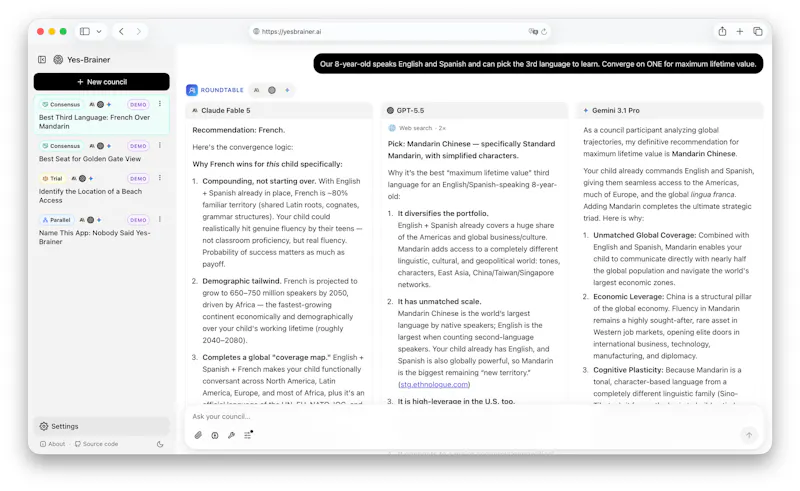The height and width of the screenshot is (491, 800).
Task: Click the Parallel mode badge in sidebar
Action: [57, 220]
